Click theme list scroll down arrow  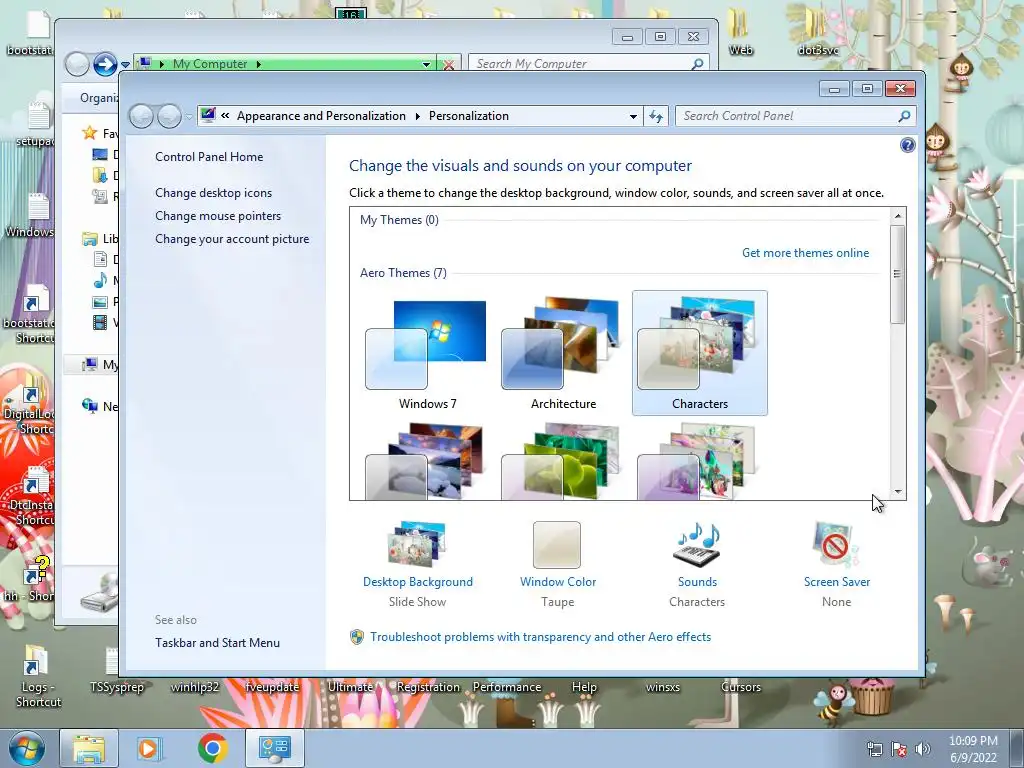(x=897, y=491)
